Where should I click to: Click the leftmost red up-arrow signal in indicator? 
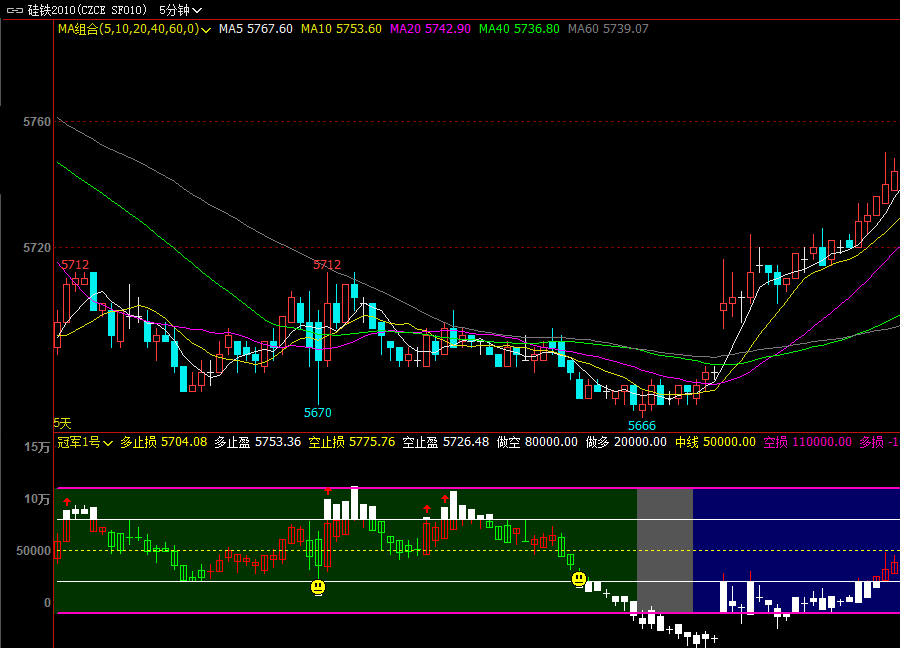coord(67,502)
